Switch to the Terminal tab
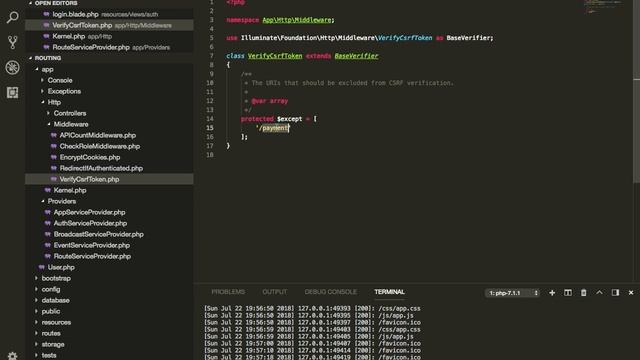The height and width of the screenshot is (360, 640). click(389, 292)
